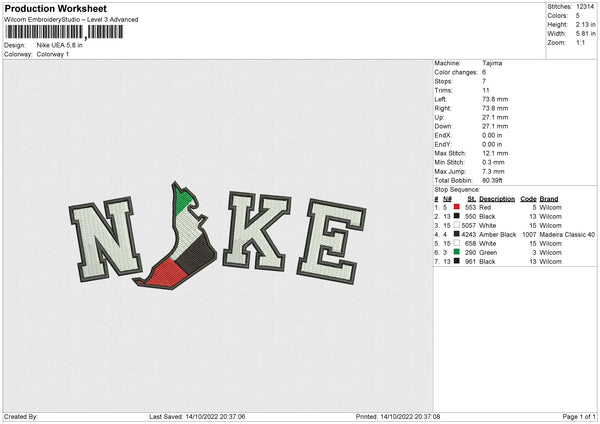This screenshot has width=600, height=424.
Task: Click the Height value 2.13 in
Action: 586,24
